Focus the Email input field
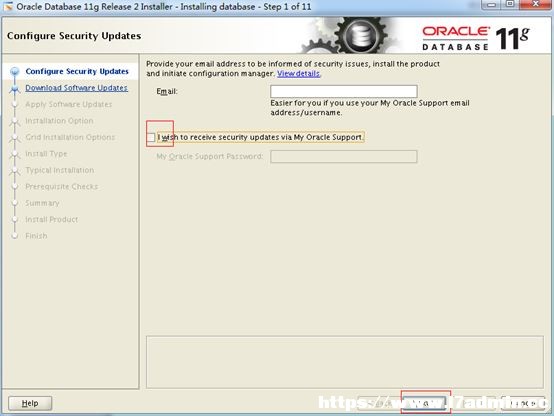The width and height of the screenshot is (554, 416). 343,91
